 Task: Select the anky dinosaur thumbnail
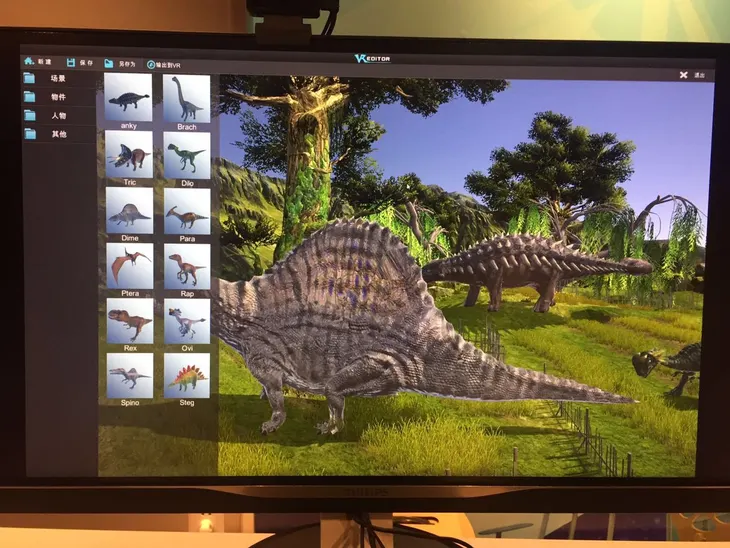coord(129,98)
